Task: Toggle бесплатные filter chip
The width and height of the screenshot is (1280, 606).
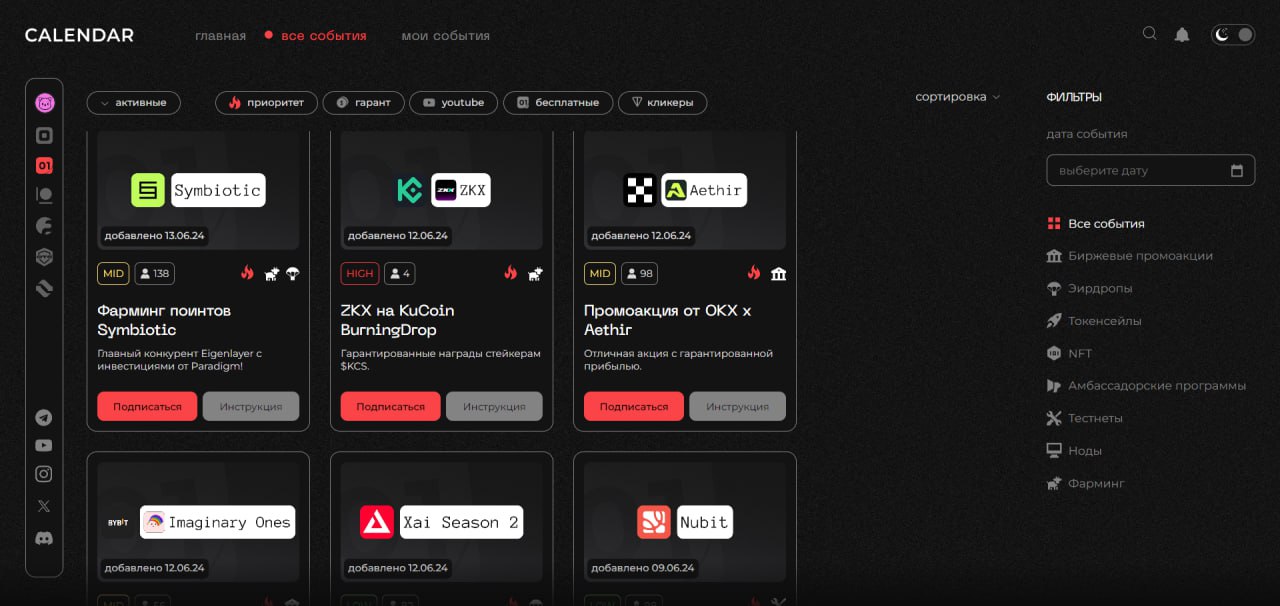Action: point(557,103)
